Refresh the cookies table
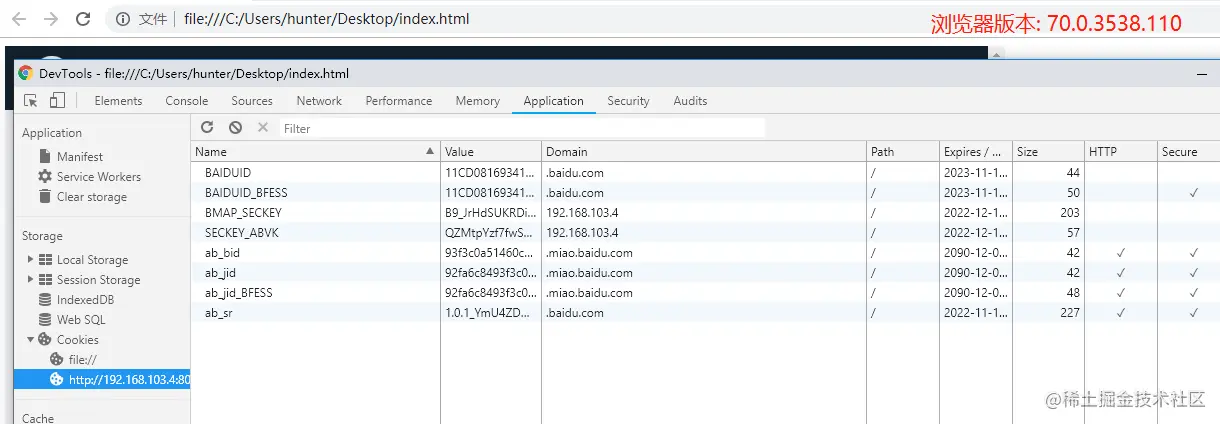This screenshot has height=424, width=1220. 207,128
